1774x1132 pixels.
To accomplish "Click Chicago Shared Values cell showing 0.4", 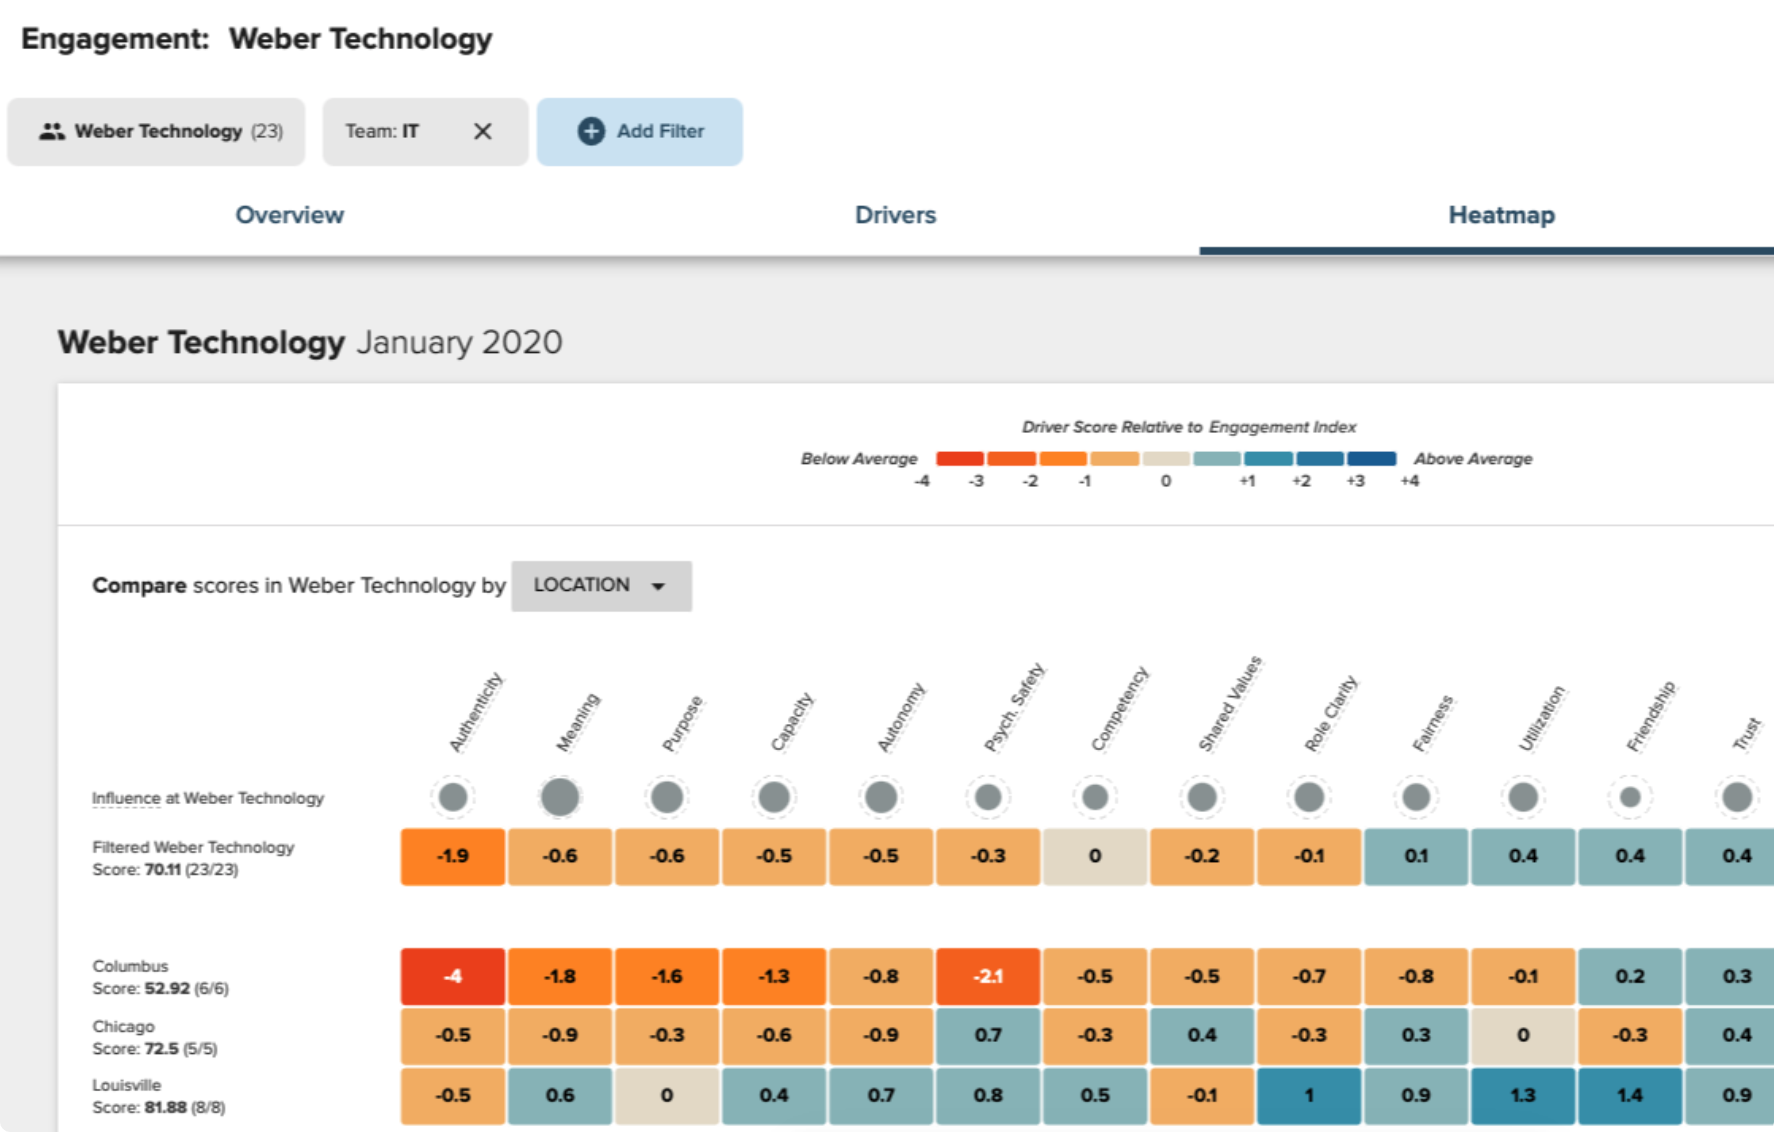I will pos(1202,1035).
